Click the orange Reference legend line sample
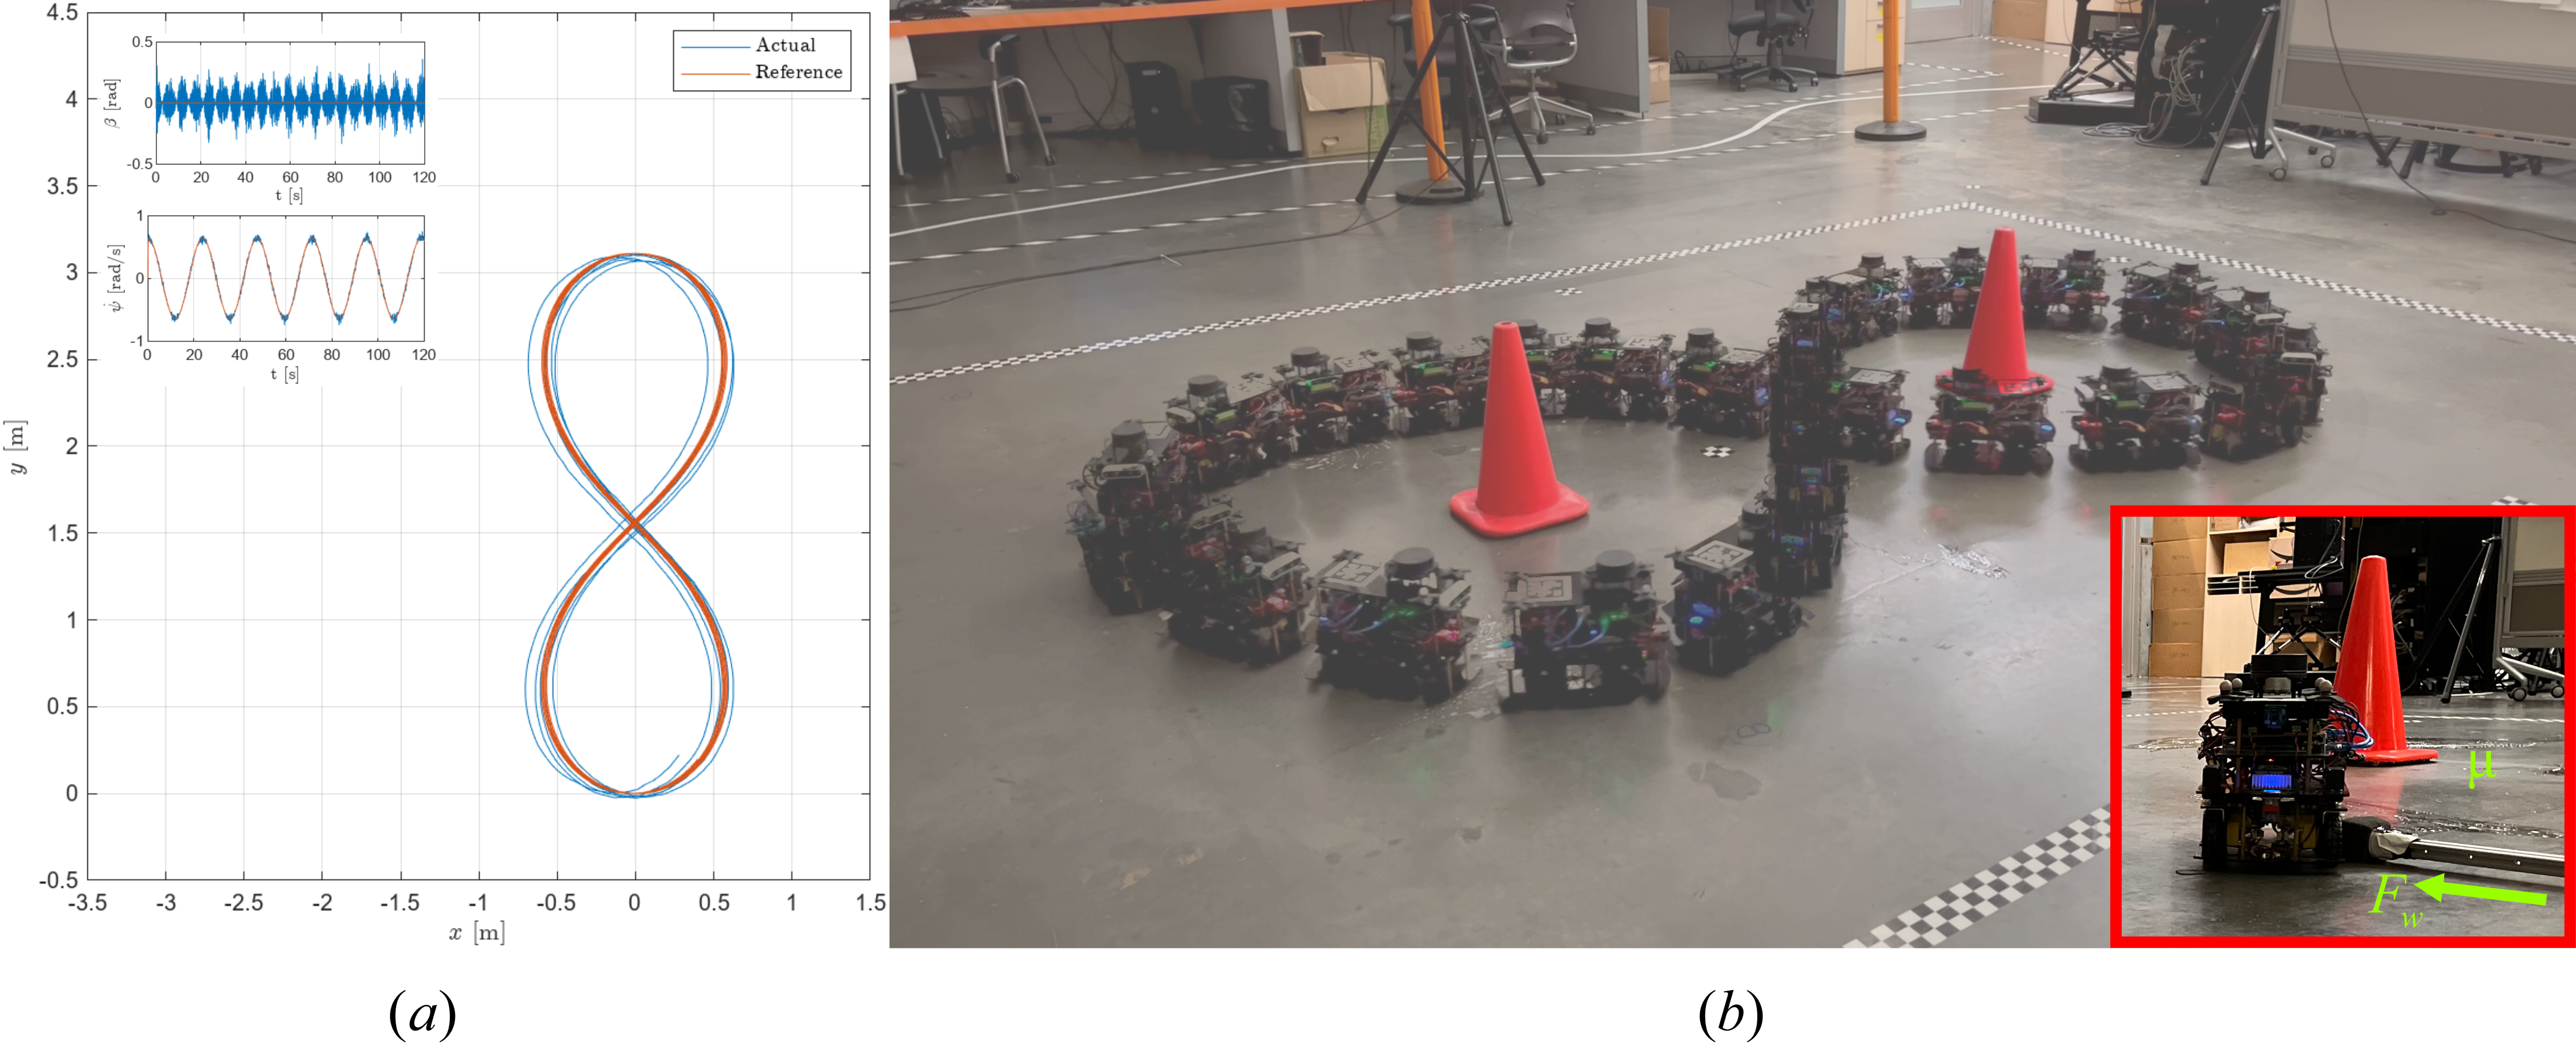This screenshot has height=1054, width=2576. (715, 73)
